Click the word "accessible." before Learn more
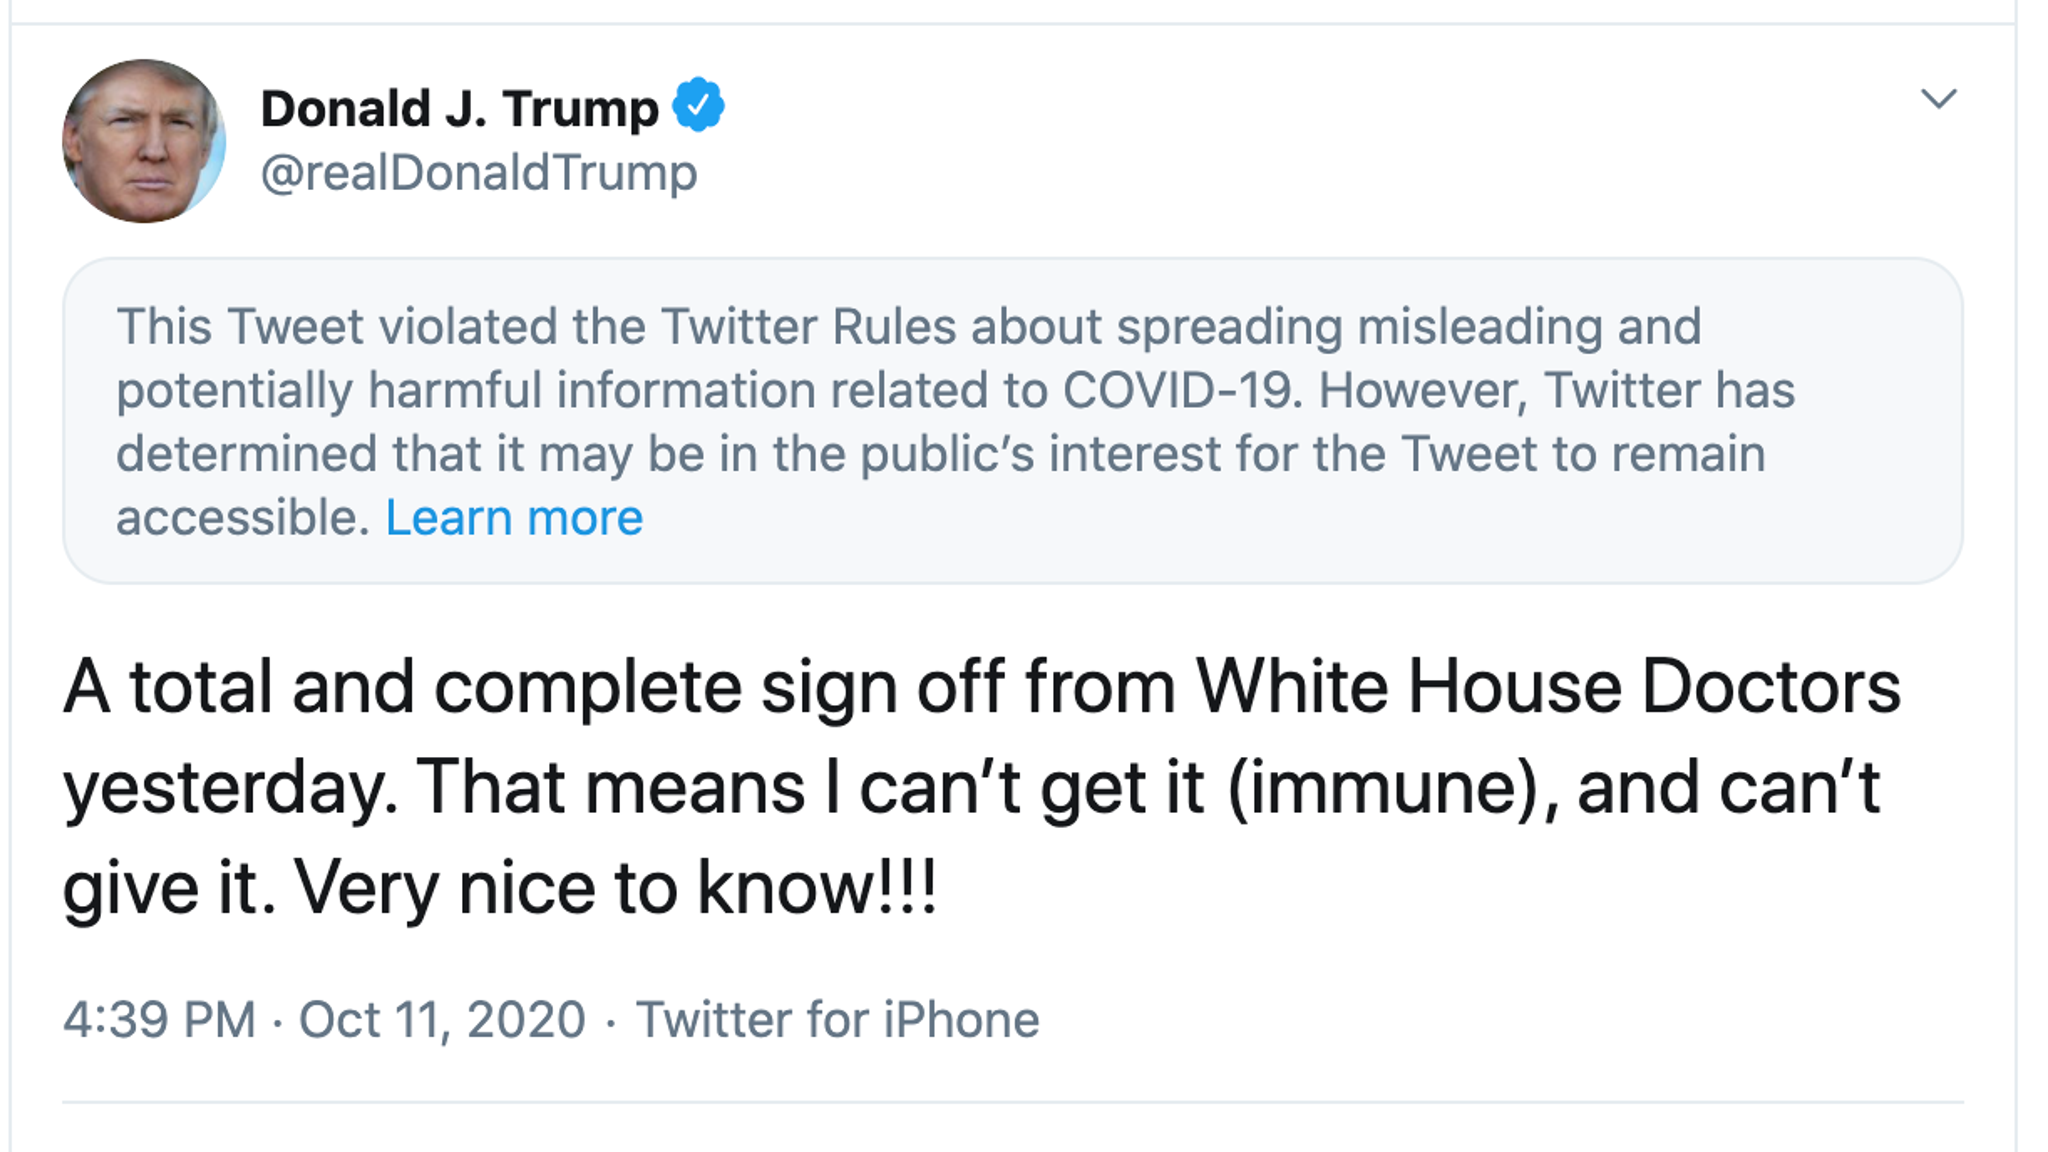 pyautogui.click(x=243, y=518)
